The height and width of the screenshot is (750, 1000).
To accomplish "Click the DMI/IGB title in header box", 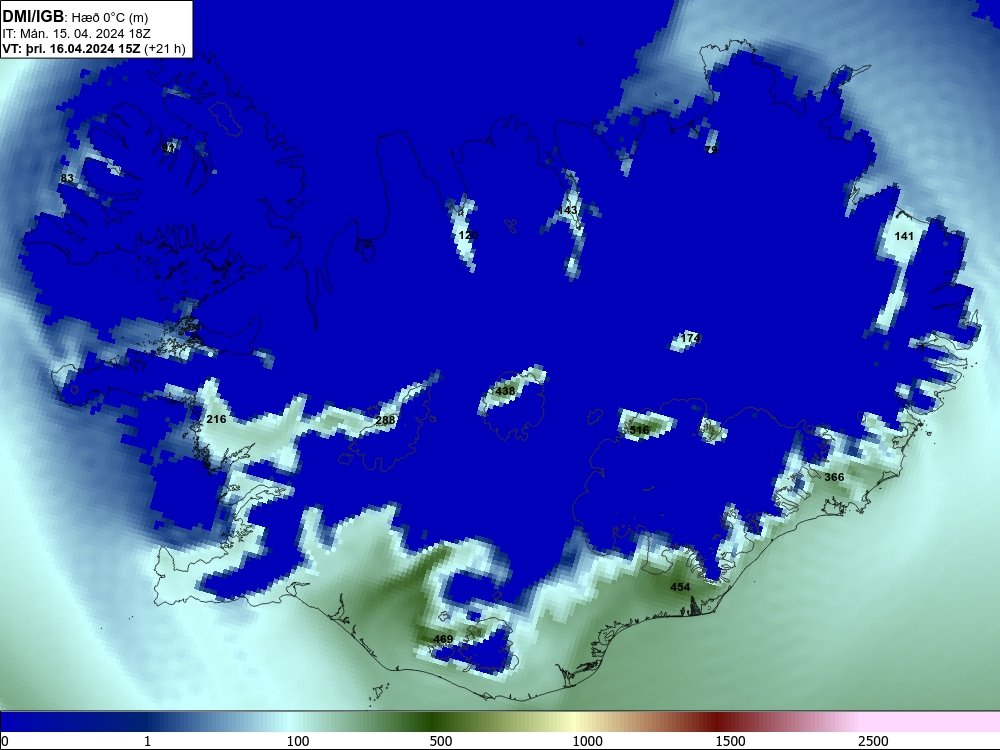I will [33, 16].
